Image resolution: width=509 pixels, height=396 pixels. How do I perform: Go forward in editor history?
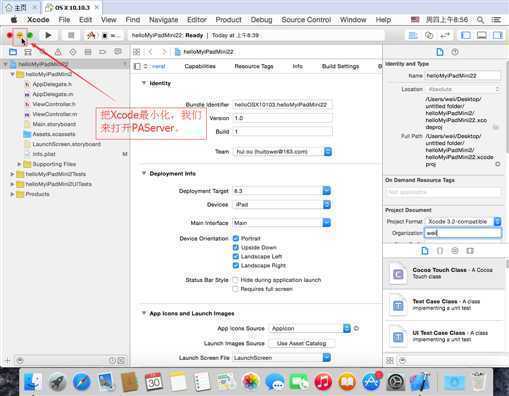point(163,52)
